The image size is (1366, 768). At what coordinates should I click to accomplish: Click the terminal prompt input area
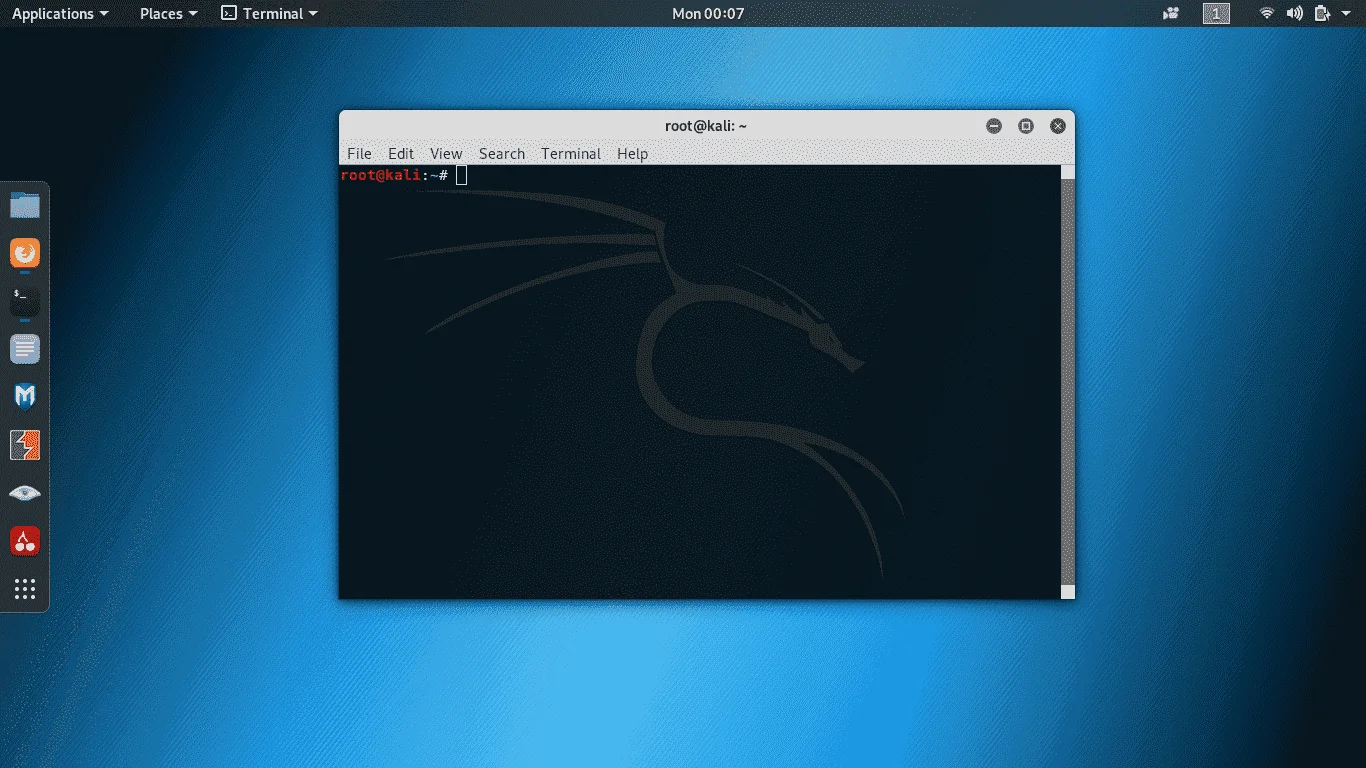[x=462, y=175]
